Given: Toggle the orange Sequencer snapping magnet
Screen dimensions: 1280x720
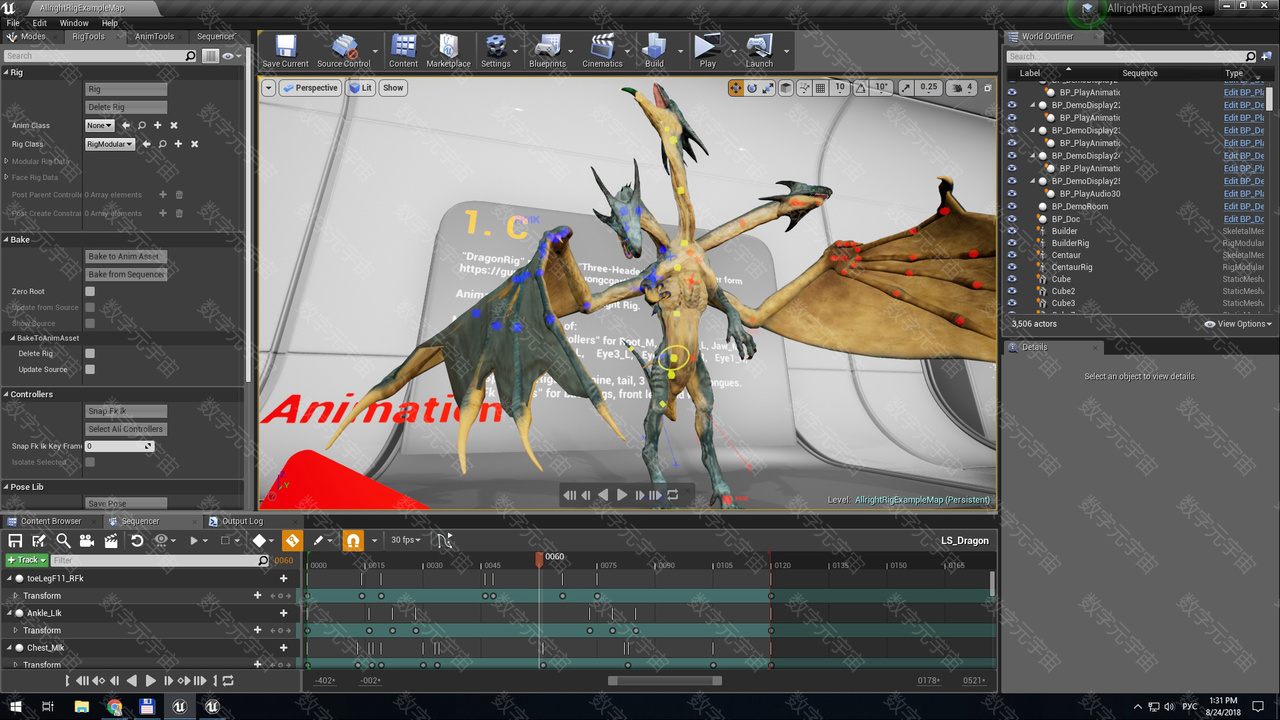Looking at the screenshot, I should click(x=353, y=540).
